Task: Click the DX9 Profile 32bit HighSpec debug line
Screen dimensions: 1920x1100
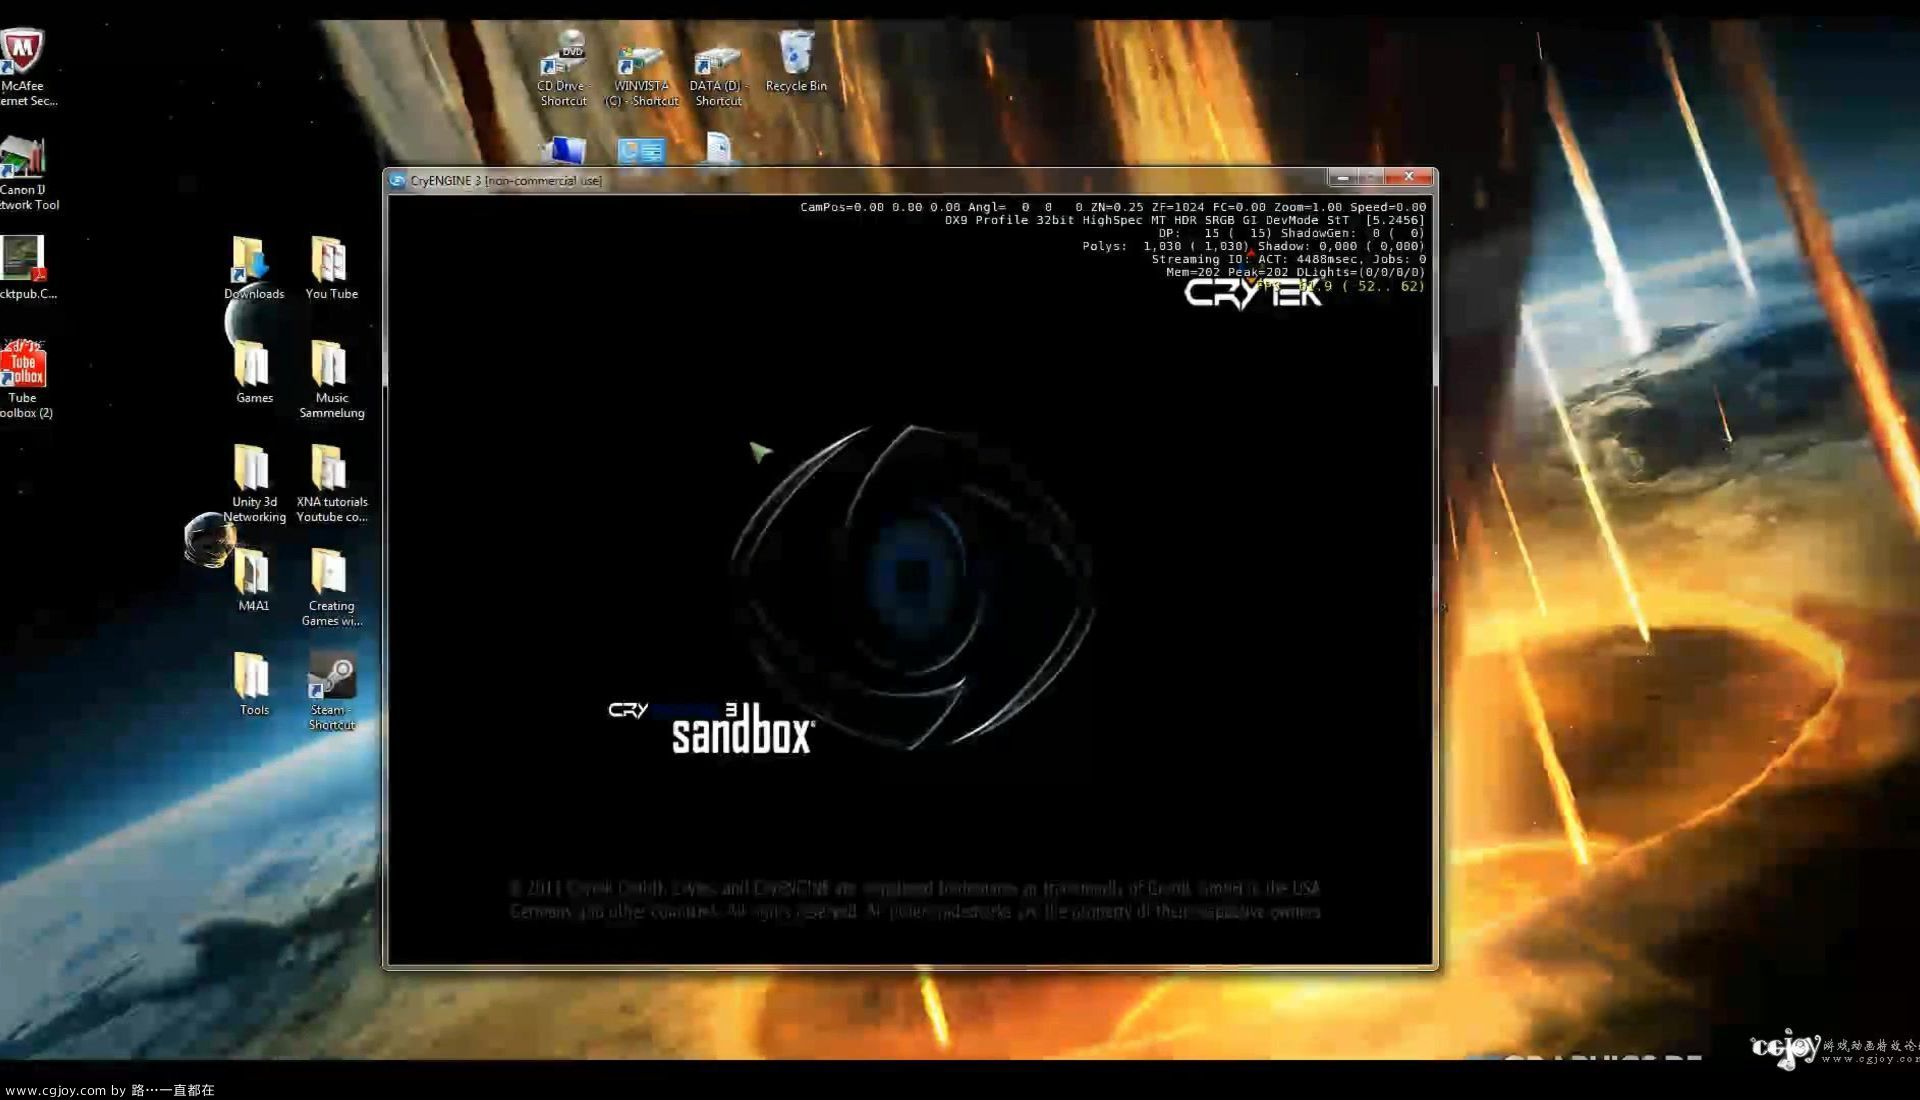Action: click(x=1185, y=220)
